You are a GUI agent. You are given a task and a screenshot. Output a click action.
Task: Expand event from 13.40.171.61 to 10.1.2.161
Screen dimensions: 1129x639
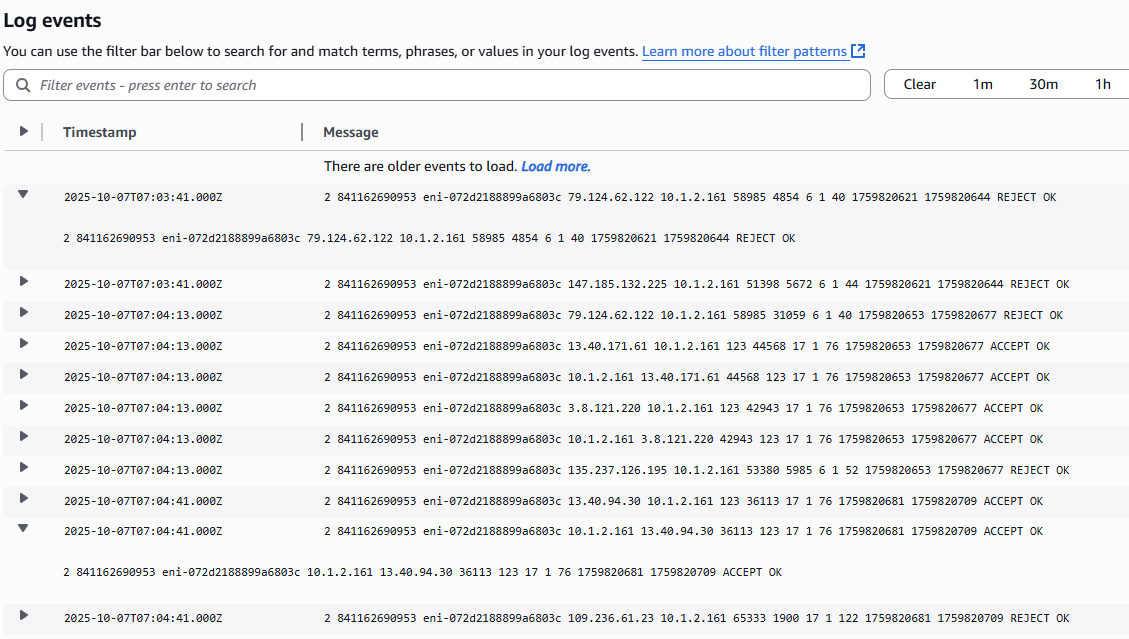[x=24, y=345]
